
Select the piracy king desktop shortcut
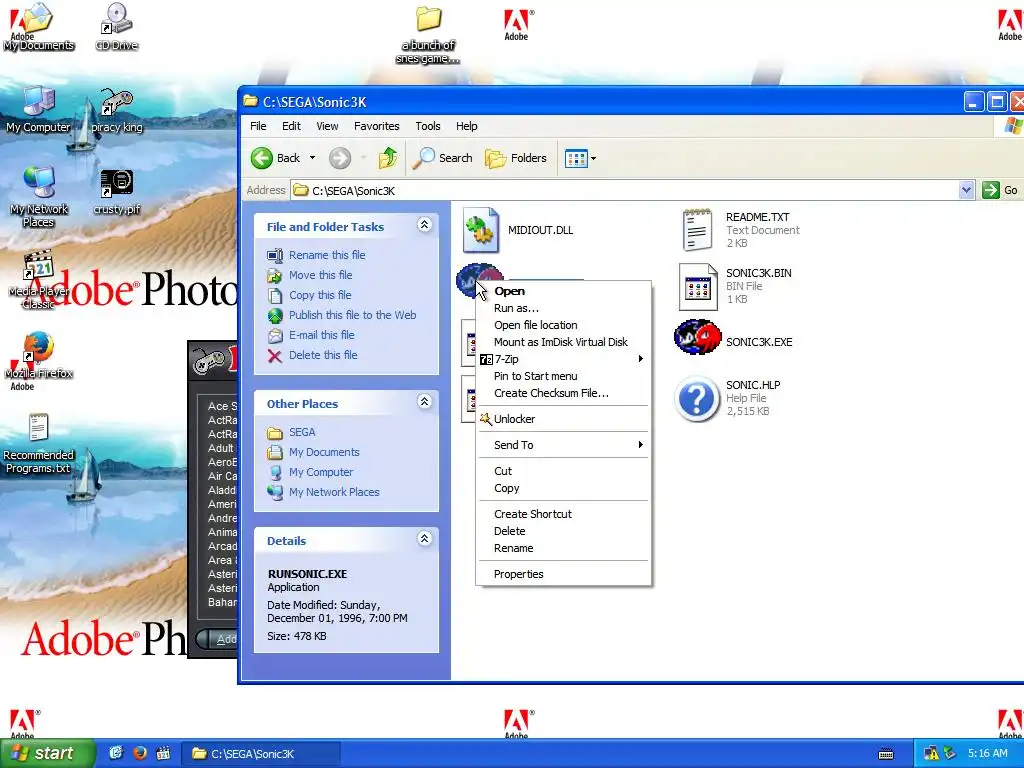tap(116, 110)
